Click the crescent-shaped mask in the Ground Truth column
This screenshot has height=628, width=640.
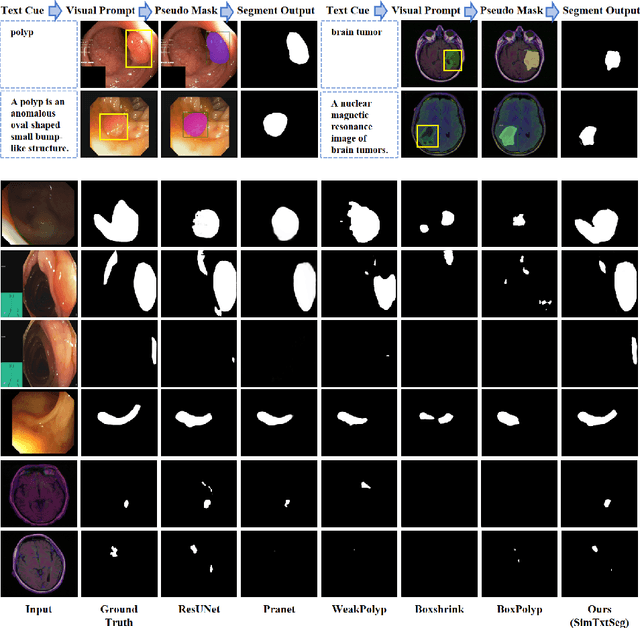pos(119,418)
